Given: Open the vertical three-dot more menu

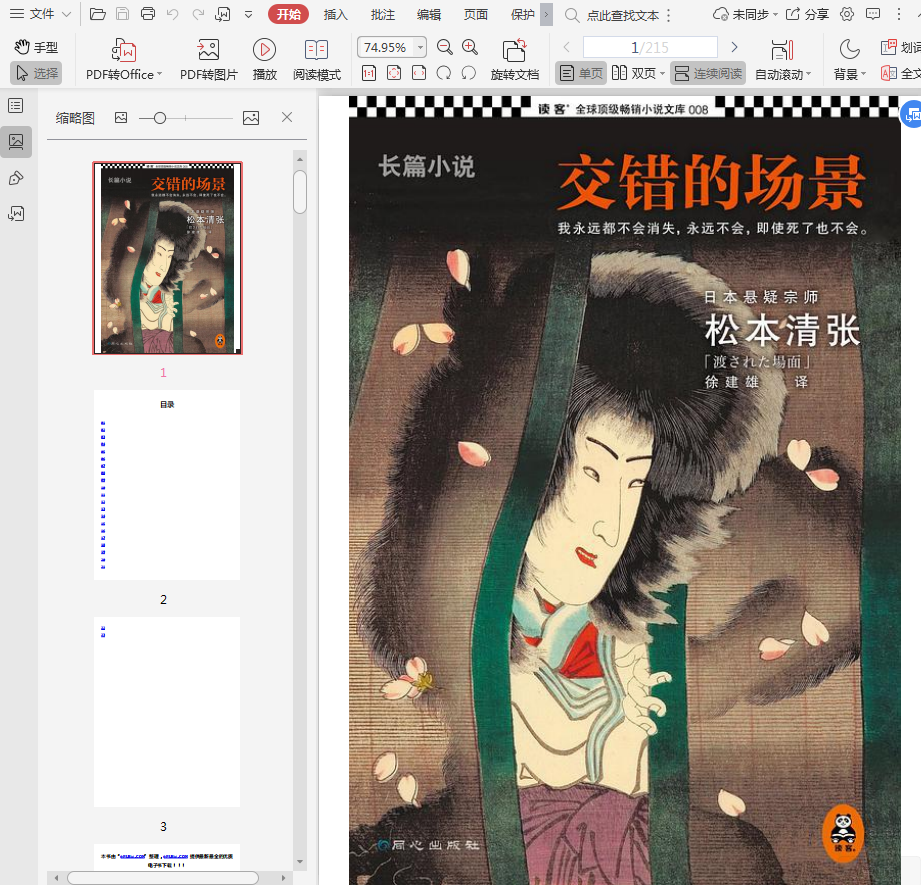Looking at the screenshot, I should (x=899, y=14).
